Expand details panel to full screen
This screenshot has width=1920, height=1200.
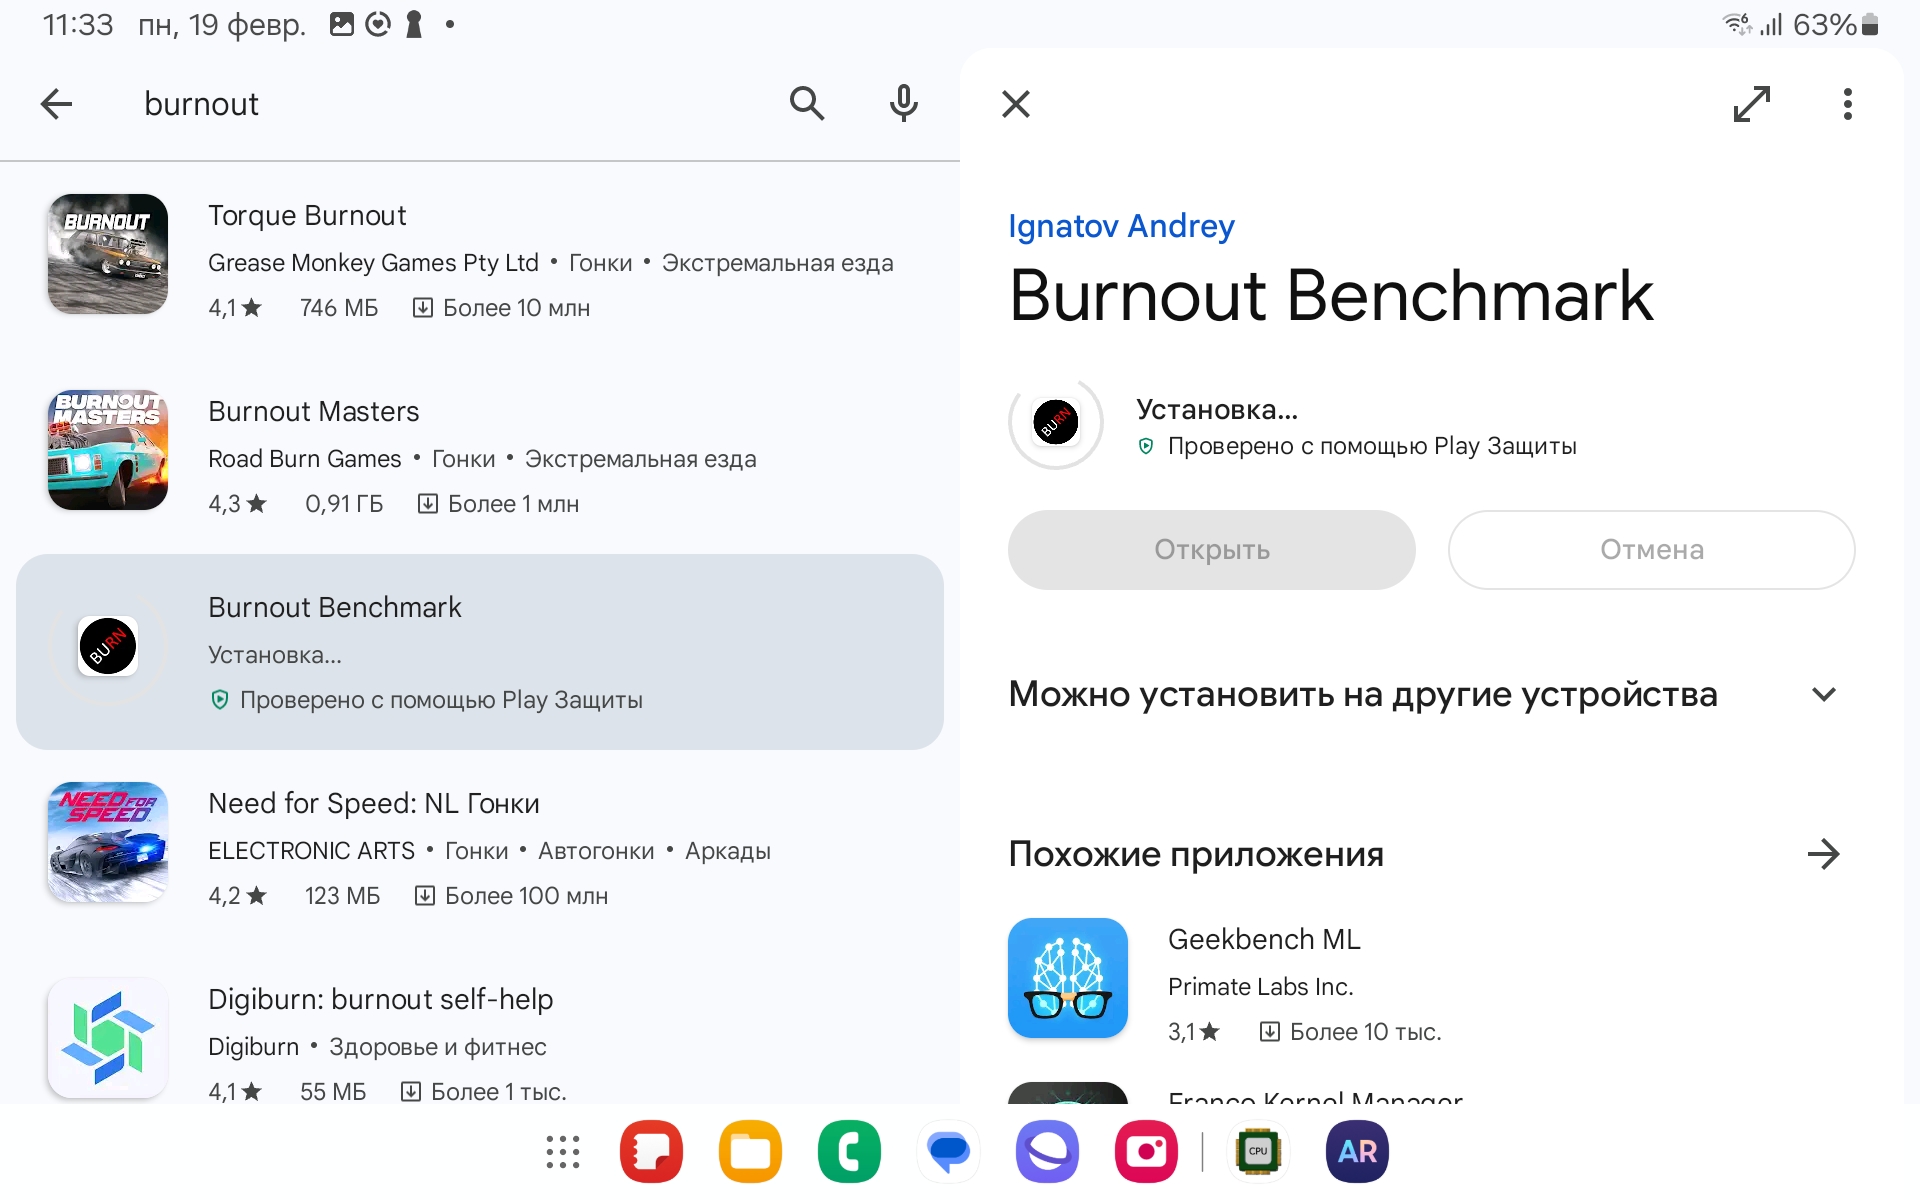1752,103
